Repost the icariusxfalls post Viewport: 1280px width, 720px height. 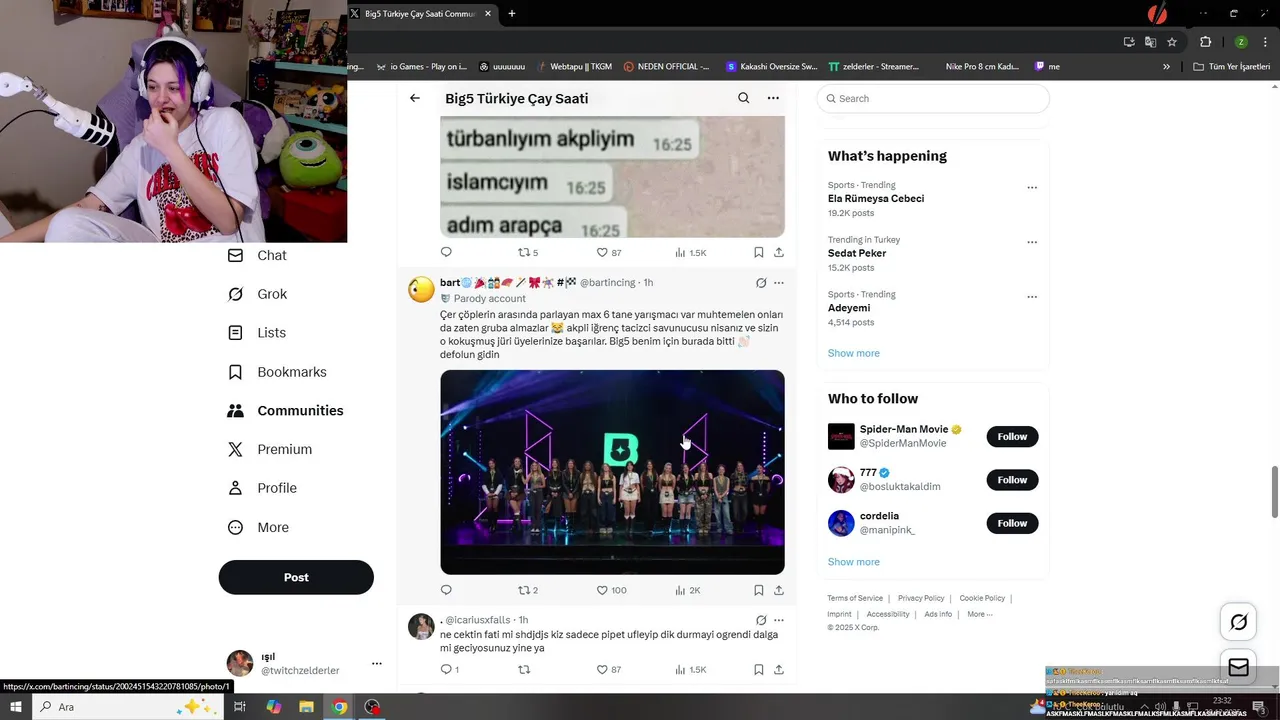click(x=523, y=669)
